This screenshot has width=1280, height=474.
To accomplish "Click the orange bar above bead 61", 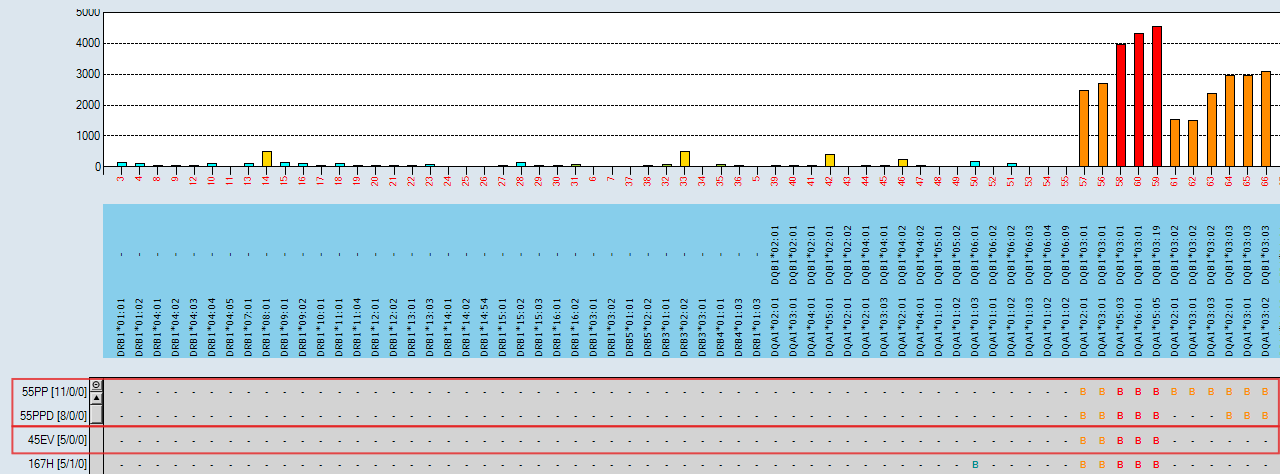I will pos(1175,142).
